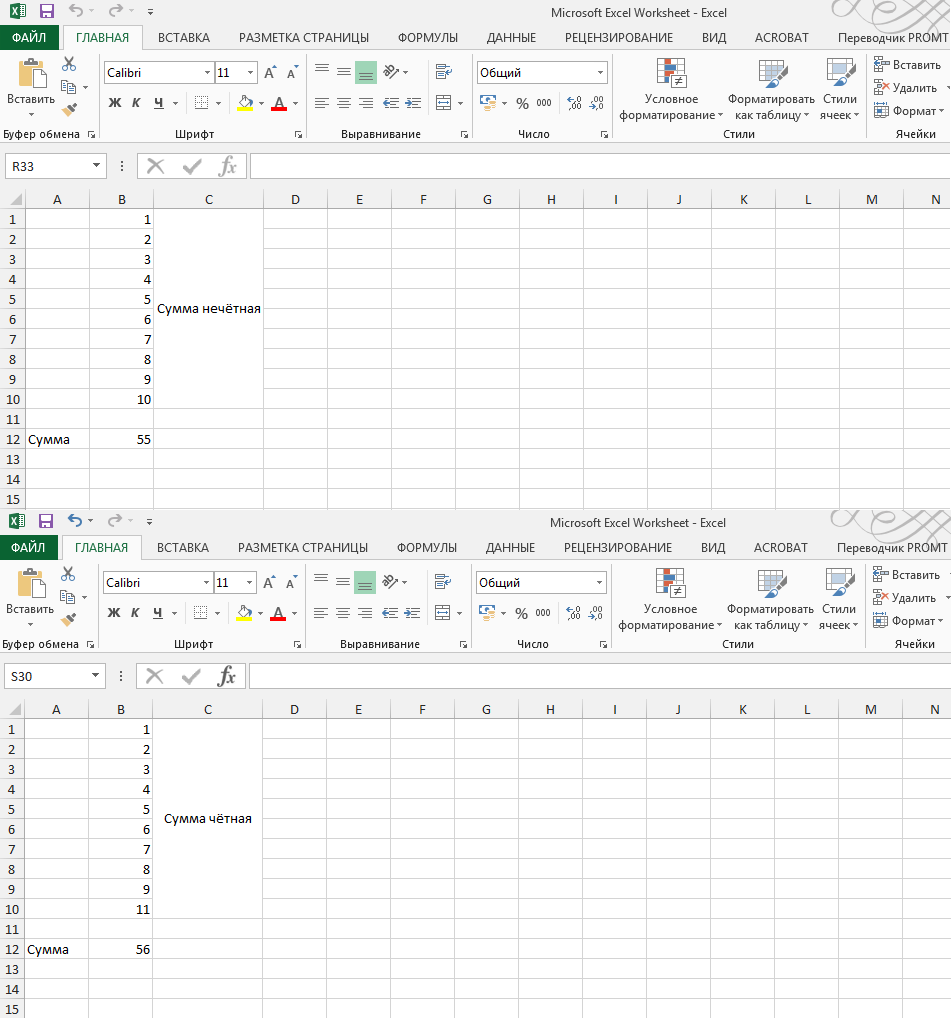Increase font size in the R33 name-box window
Viewport: 952px width, 1018px height.
tap(270, 72)
